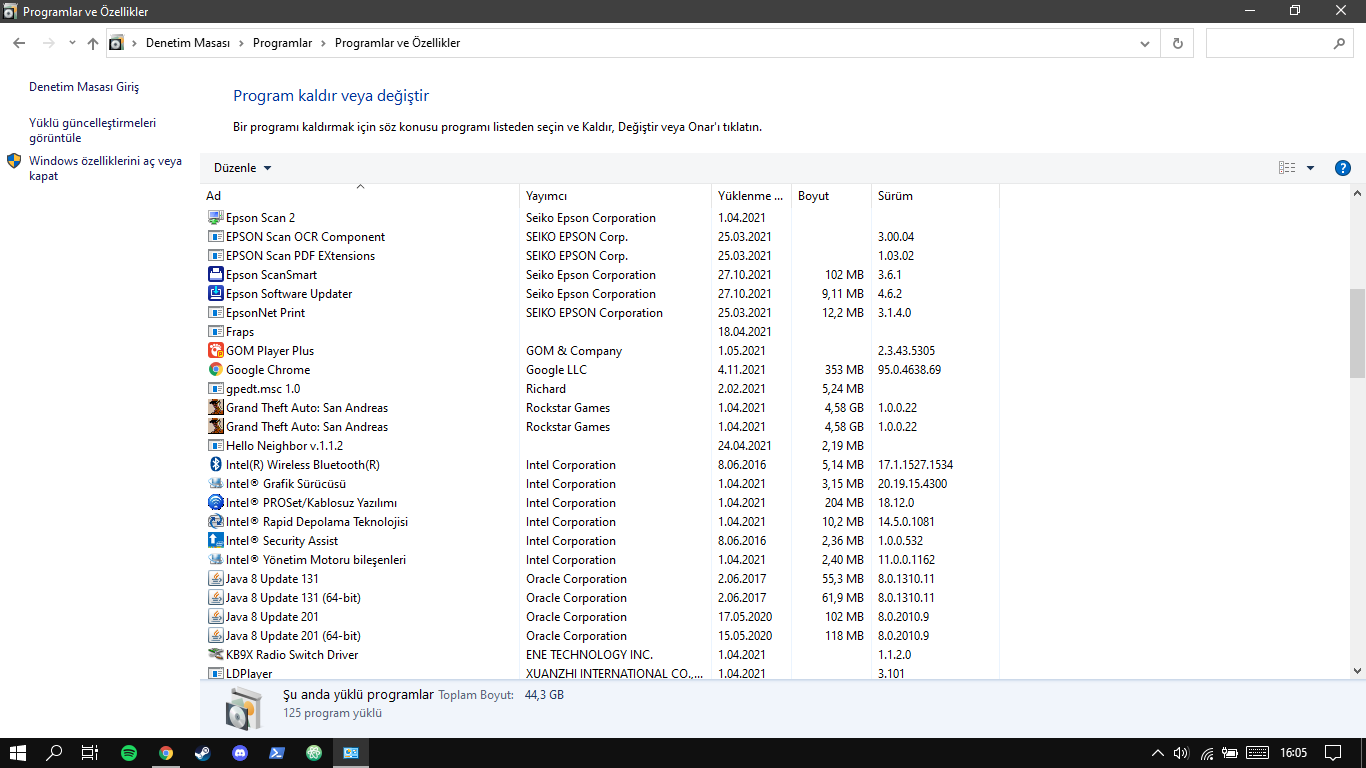Open the taskbar clock showing 16:05
The height and width of the screenshot is (768, 1366).
tap(1293, 753)
